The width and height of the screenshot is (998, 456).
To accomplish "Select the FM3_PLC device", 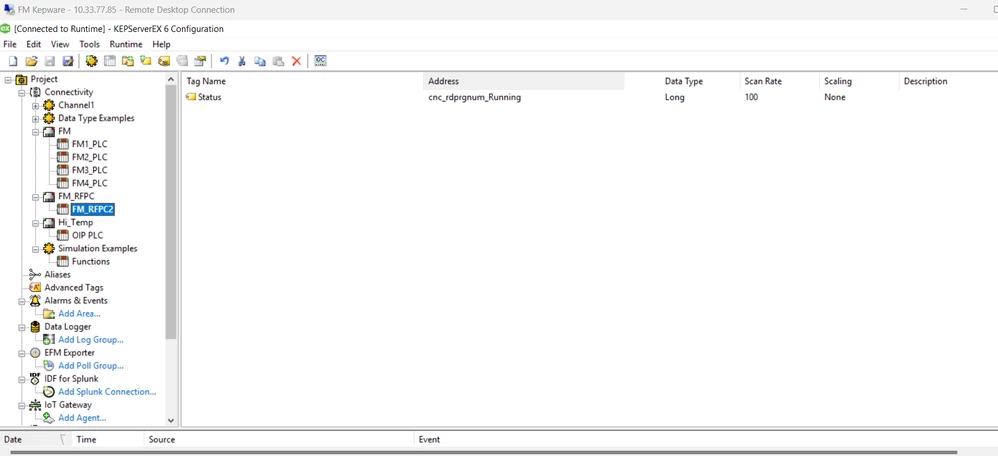I will (89, 171).
